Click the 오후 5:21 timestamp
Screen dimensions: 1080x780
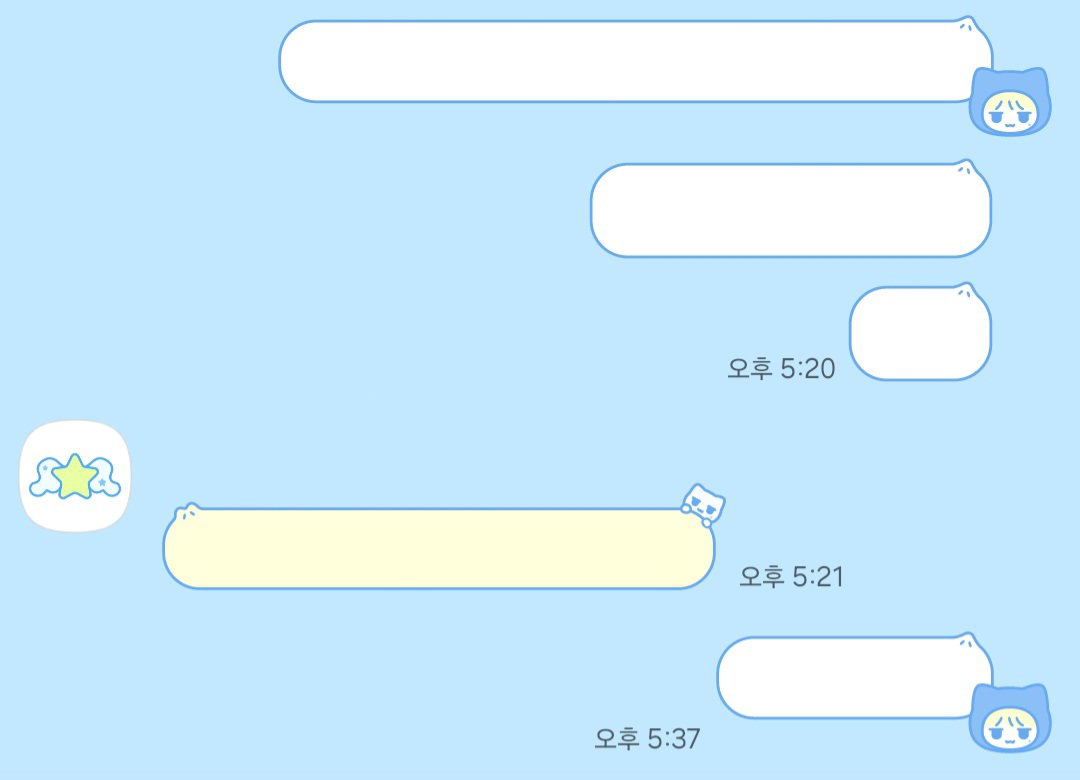point(791,577)
